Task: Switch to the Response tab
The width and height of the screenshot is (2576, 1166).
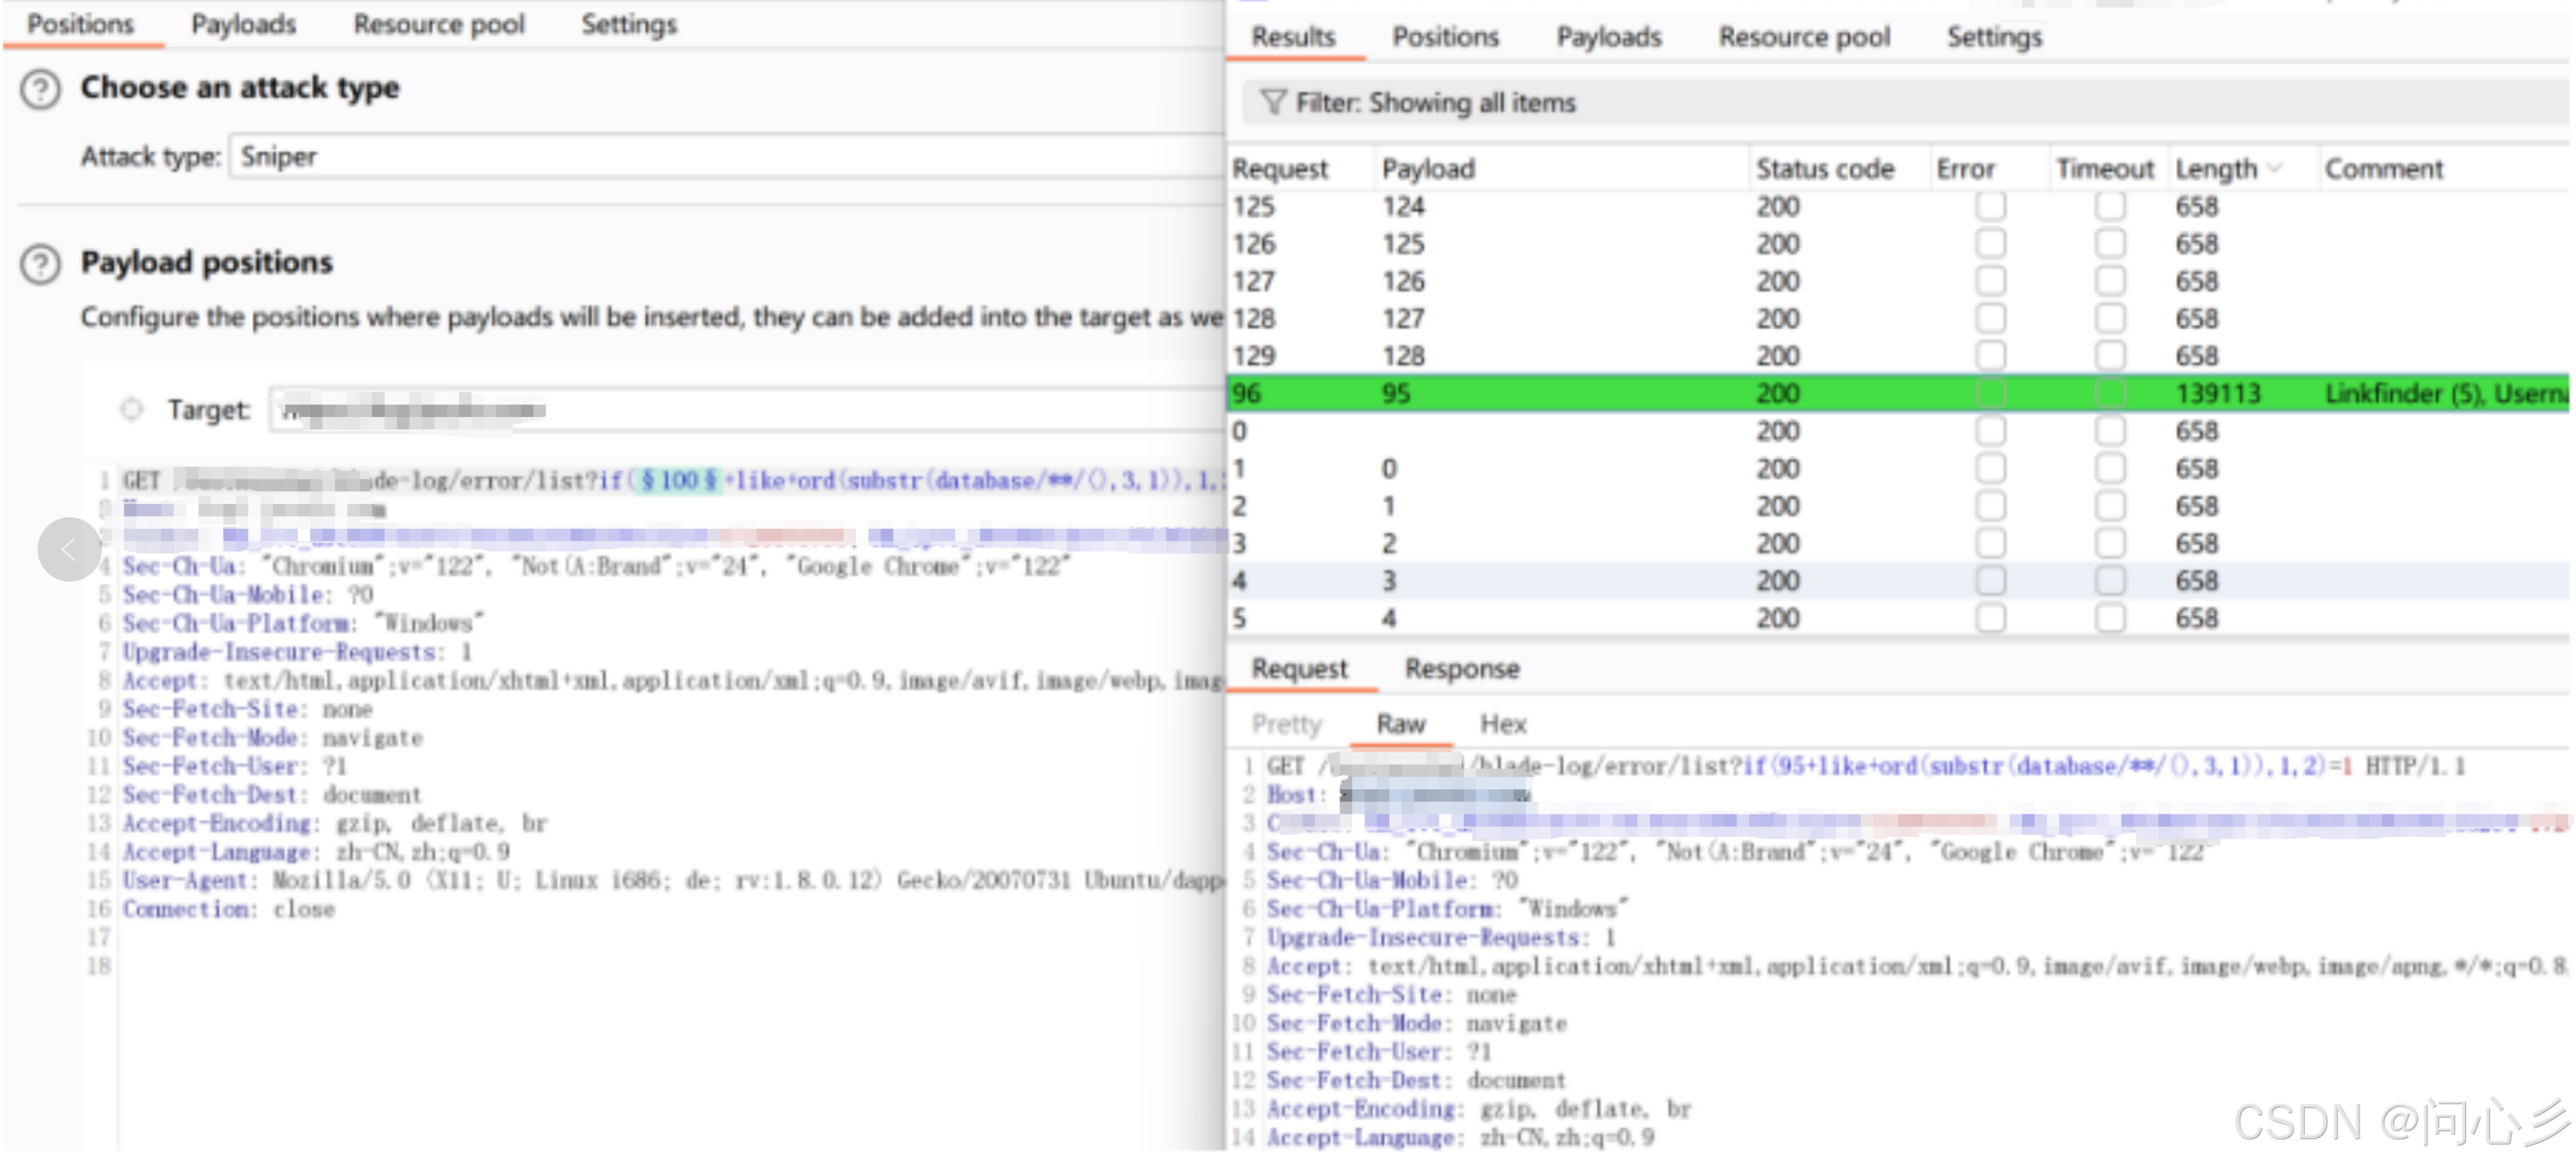Action: (x=1462, y=668)
